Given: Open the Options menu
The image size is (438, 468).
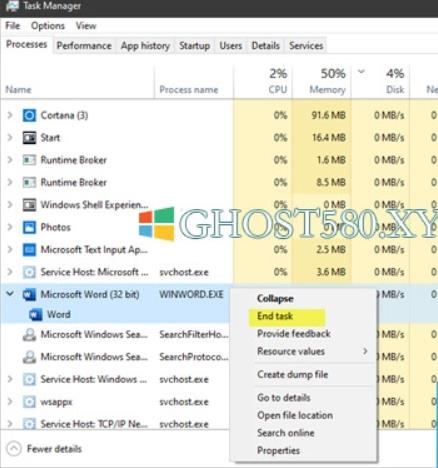Looking at the screenshot, I should tap(48, 26).
